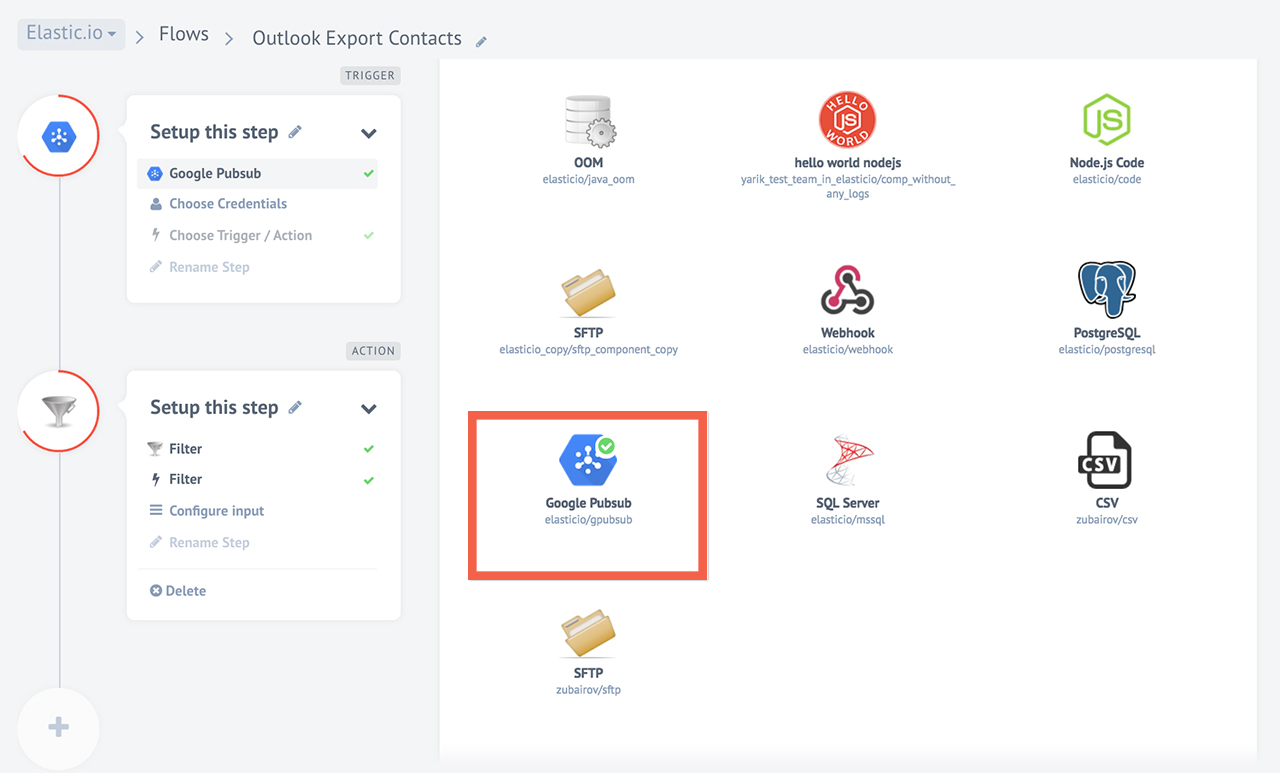
Task: Click the elasticio/mssql label
Action: point(847,520)
